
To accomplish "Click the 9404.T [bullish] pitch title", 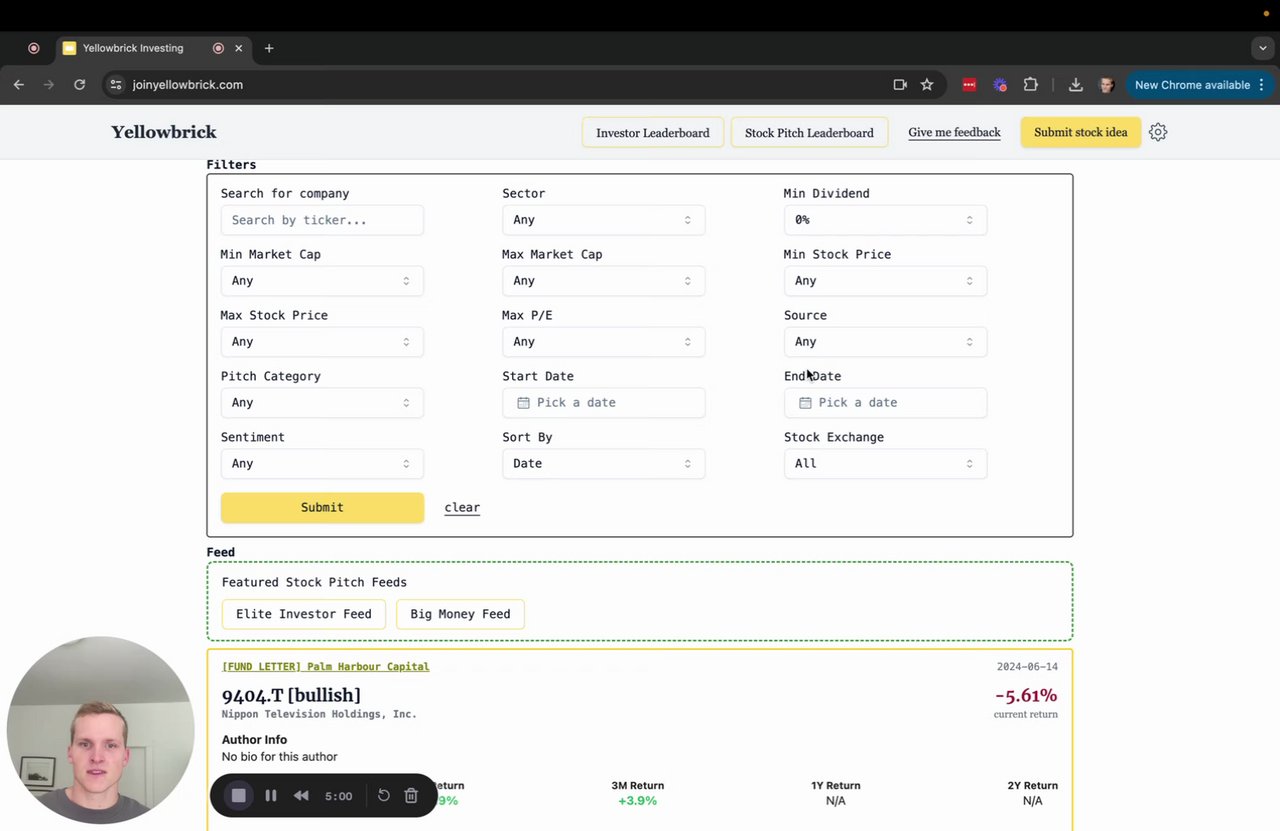I will [291, 695].
